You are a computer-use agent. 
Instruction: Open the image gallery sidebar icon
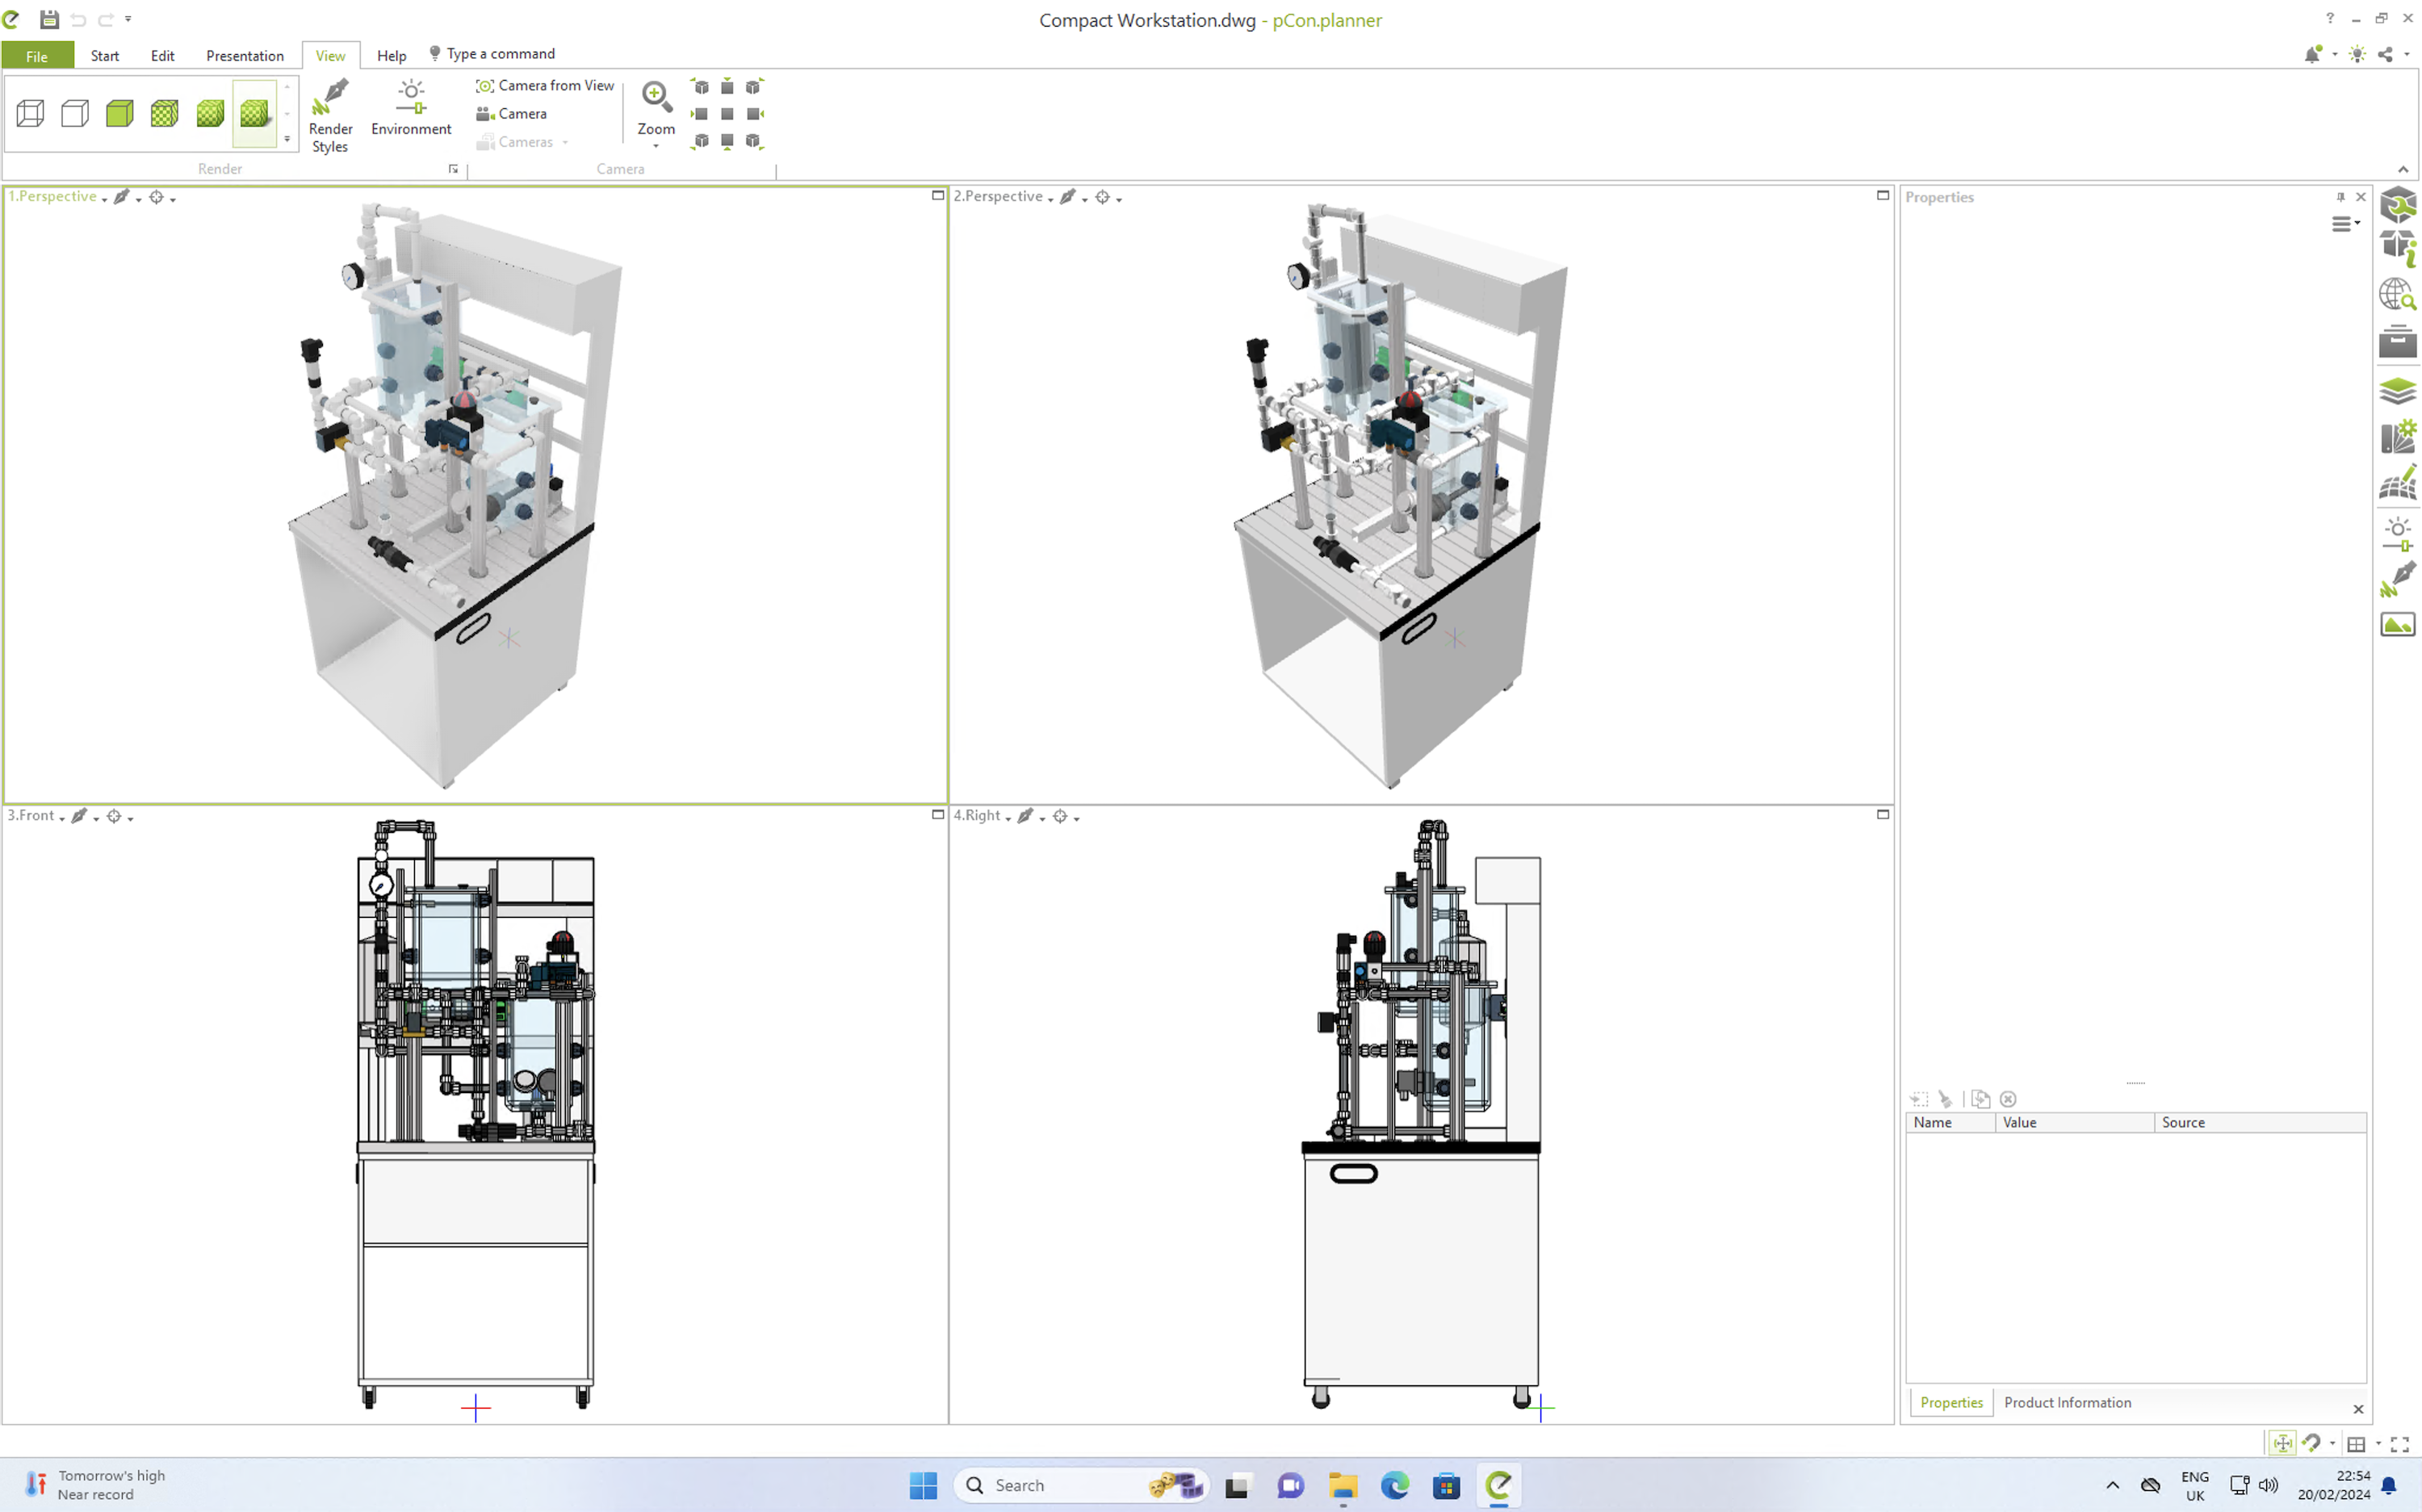pos(2397,625)
